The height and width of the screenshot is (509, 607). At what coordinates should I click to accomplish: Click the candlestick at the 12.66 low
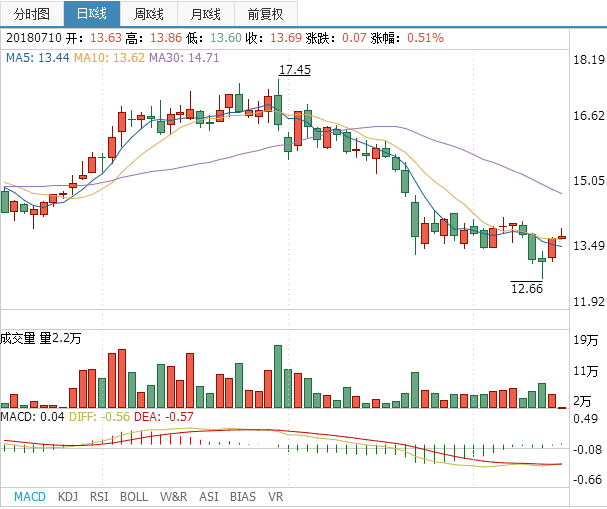pyautogui.click(x=542, y=260)
